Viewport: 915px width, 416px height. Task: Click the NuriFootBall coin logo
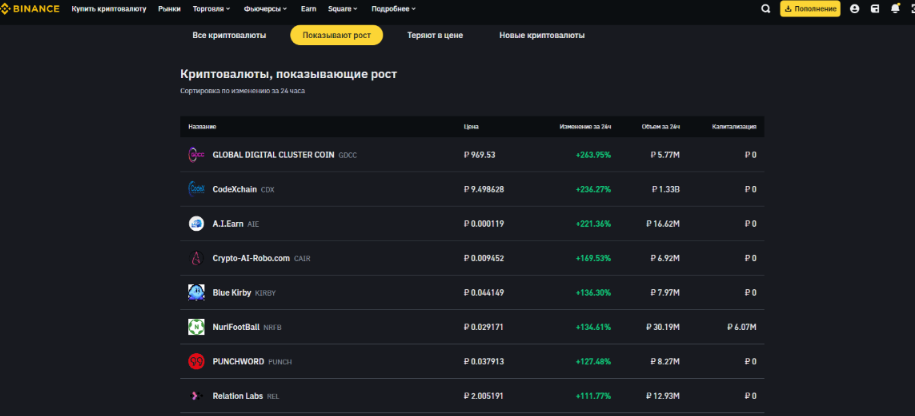click(196, 327)
